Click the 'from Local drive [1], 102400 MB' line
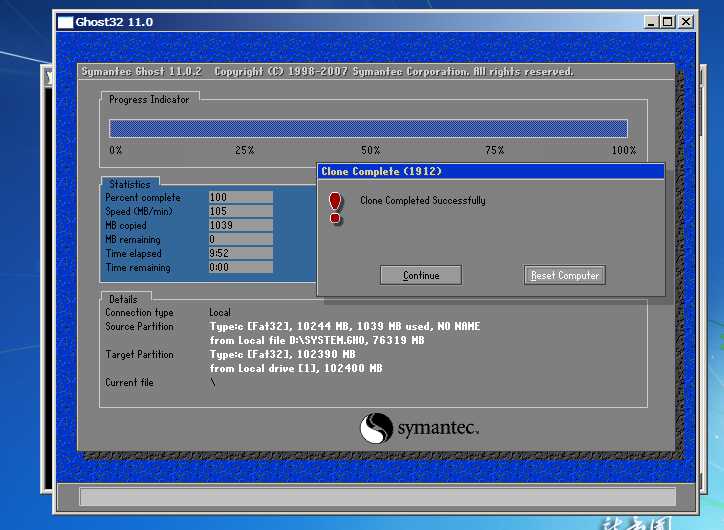 pos(296,368)
